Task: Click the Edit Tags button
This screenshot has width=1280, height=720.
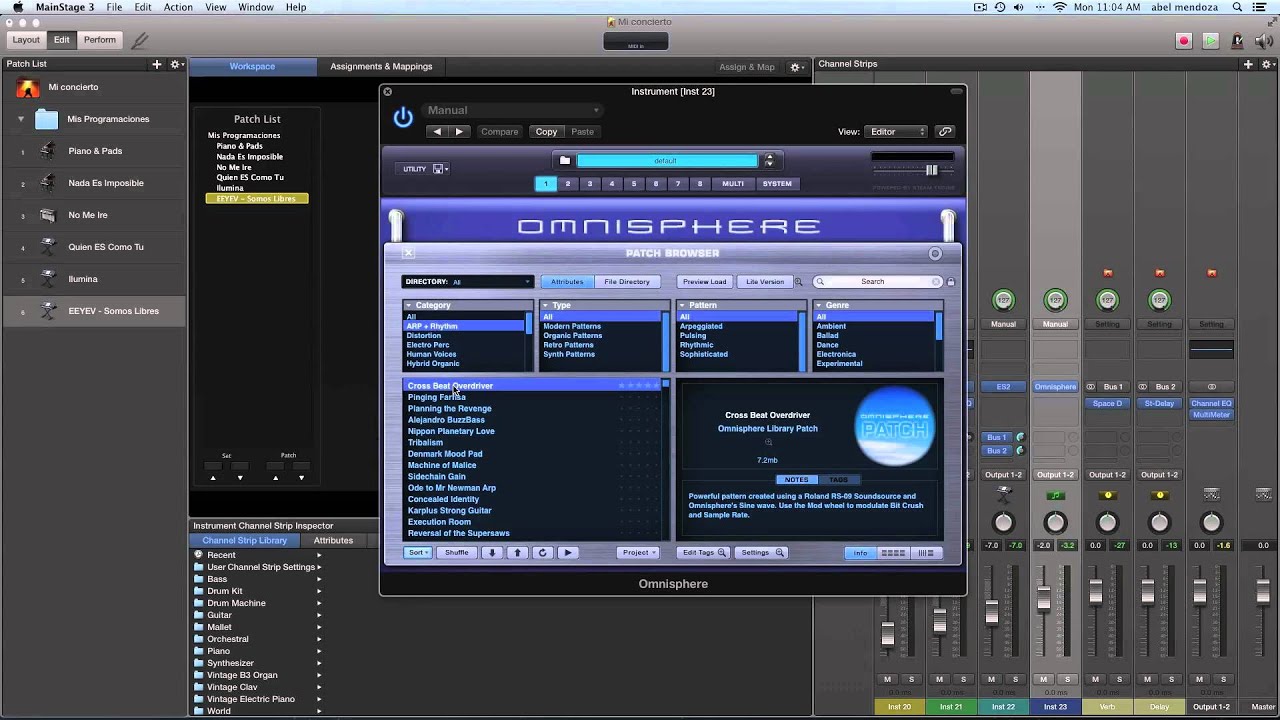Action: point(703,553)
